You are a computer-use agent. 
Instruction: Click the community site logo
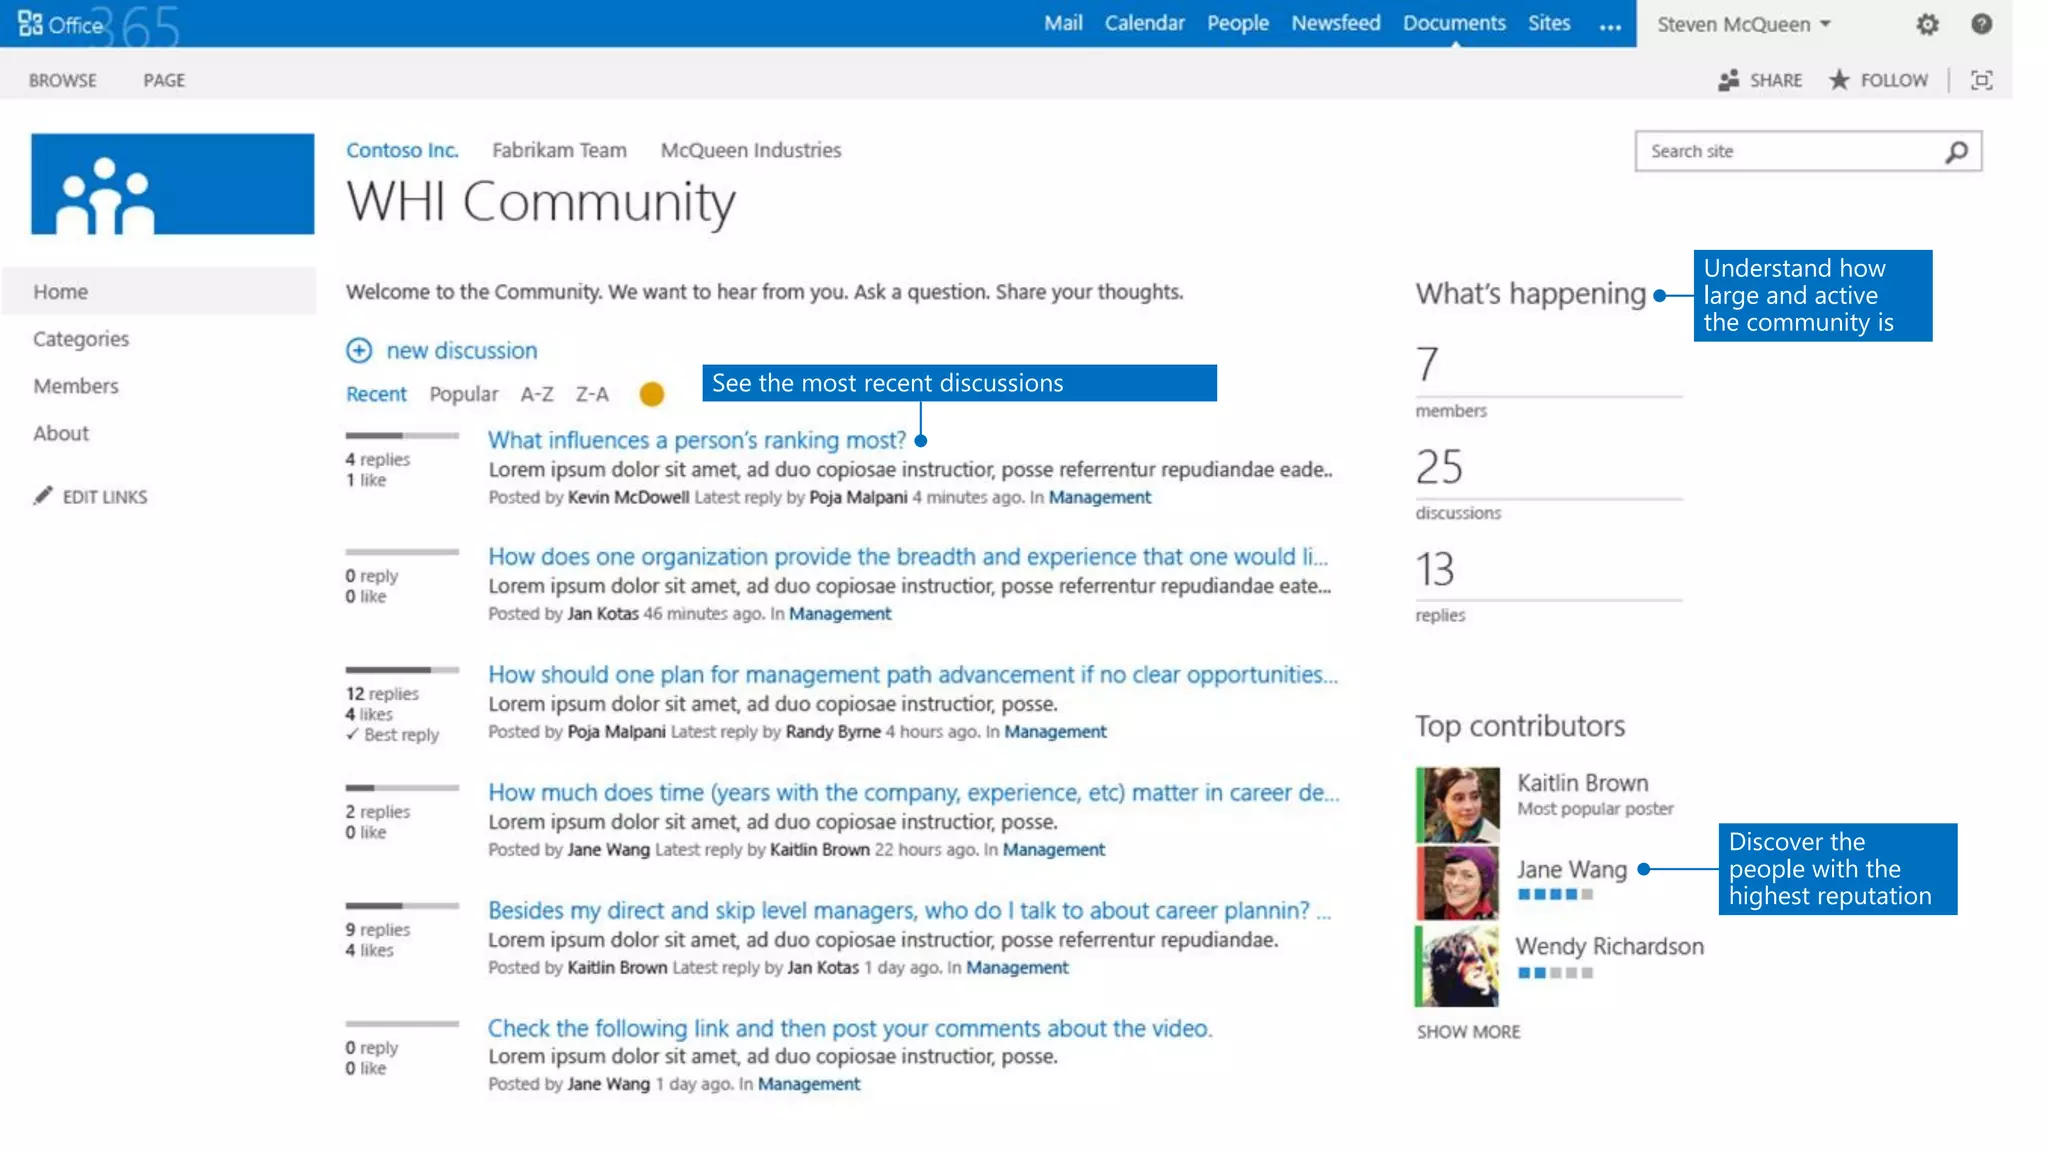172,184
